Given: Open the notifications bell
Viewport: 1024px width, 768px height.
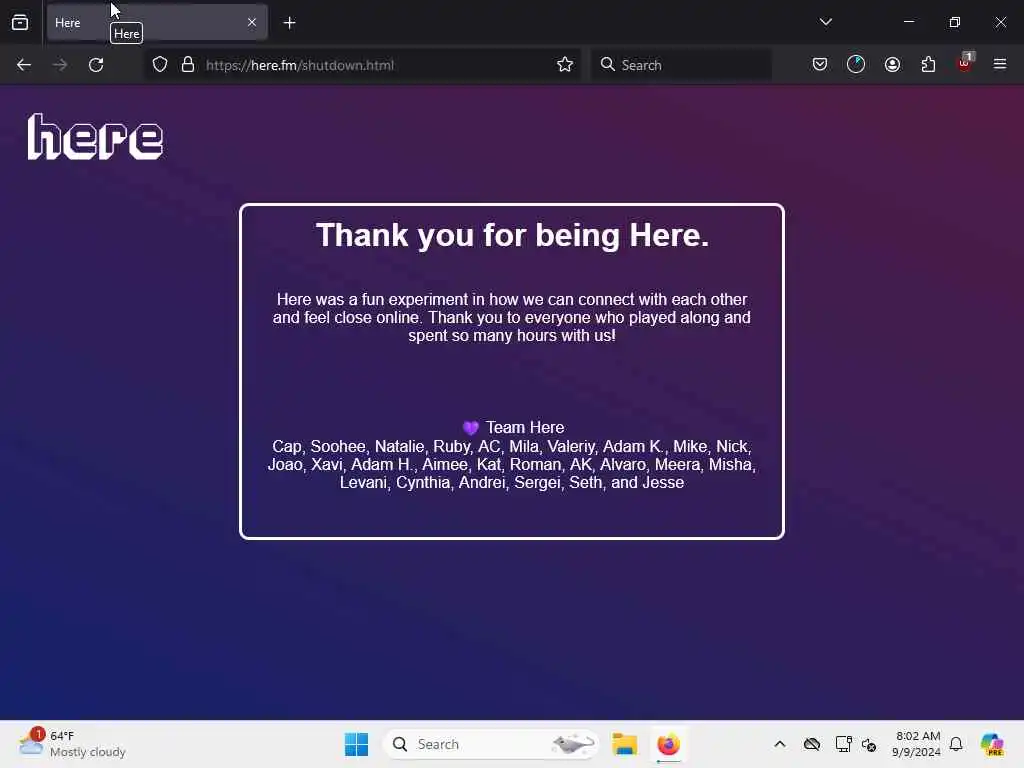Looking at the screenshot, I should point(956,744).
